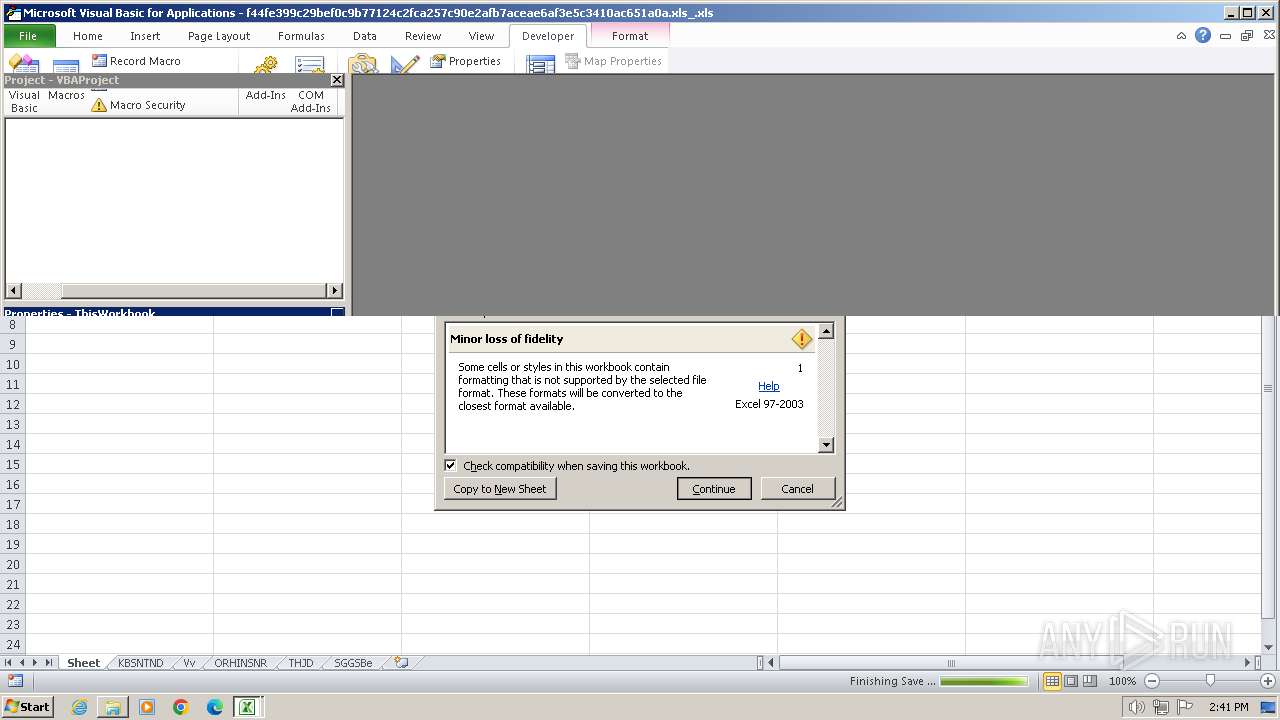Switch to the Insert ribbon tab
Image resolution: width=1280 pixels, height=720 pixels.
point(145,35)
